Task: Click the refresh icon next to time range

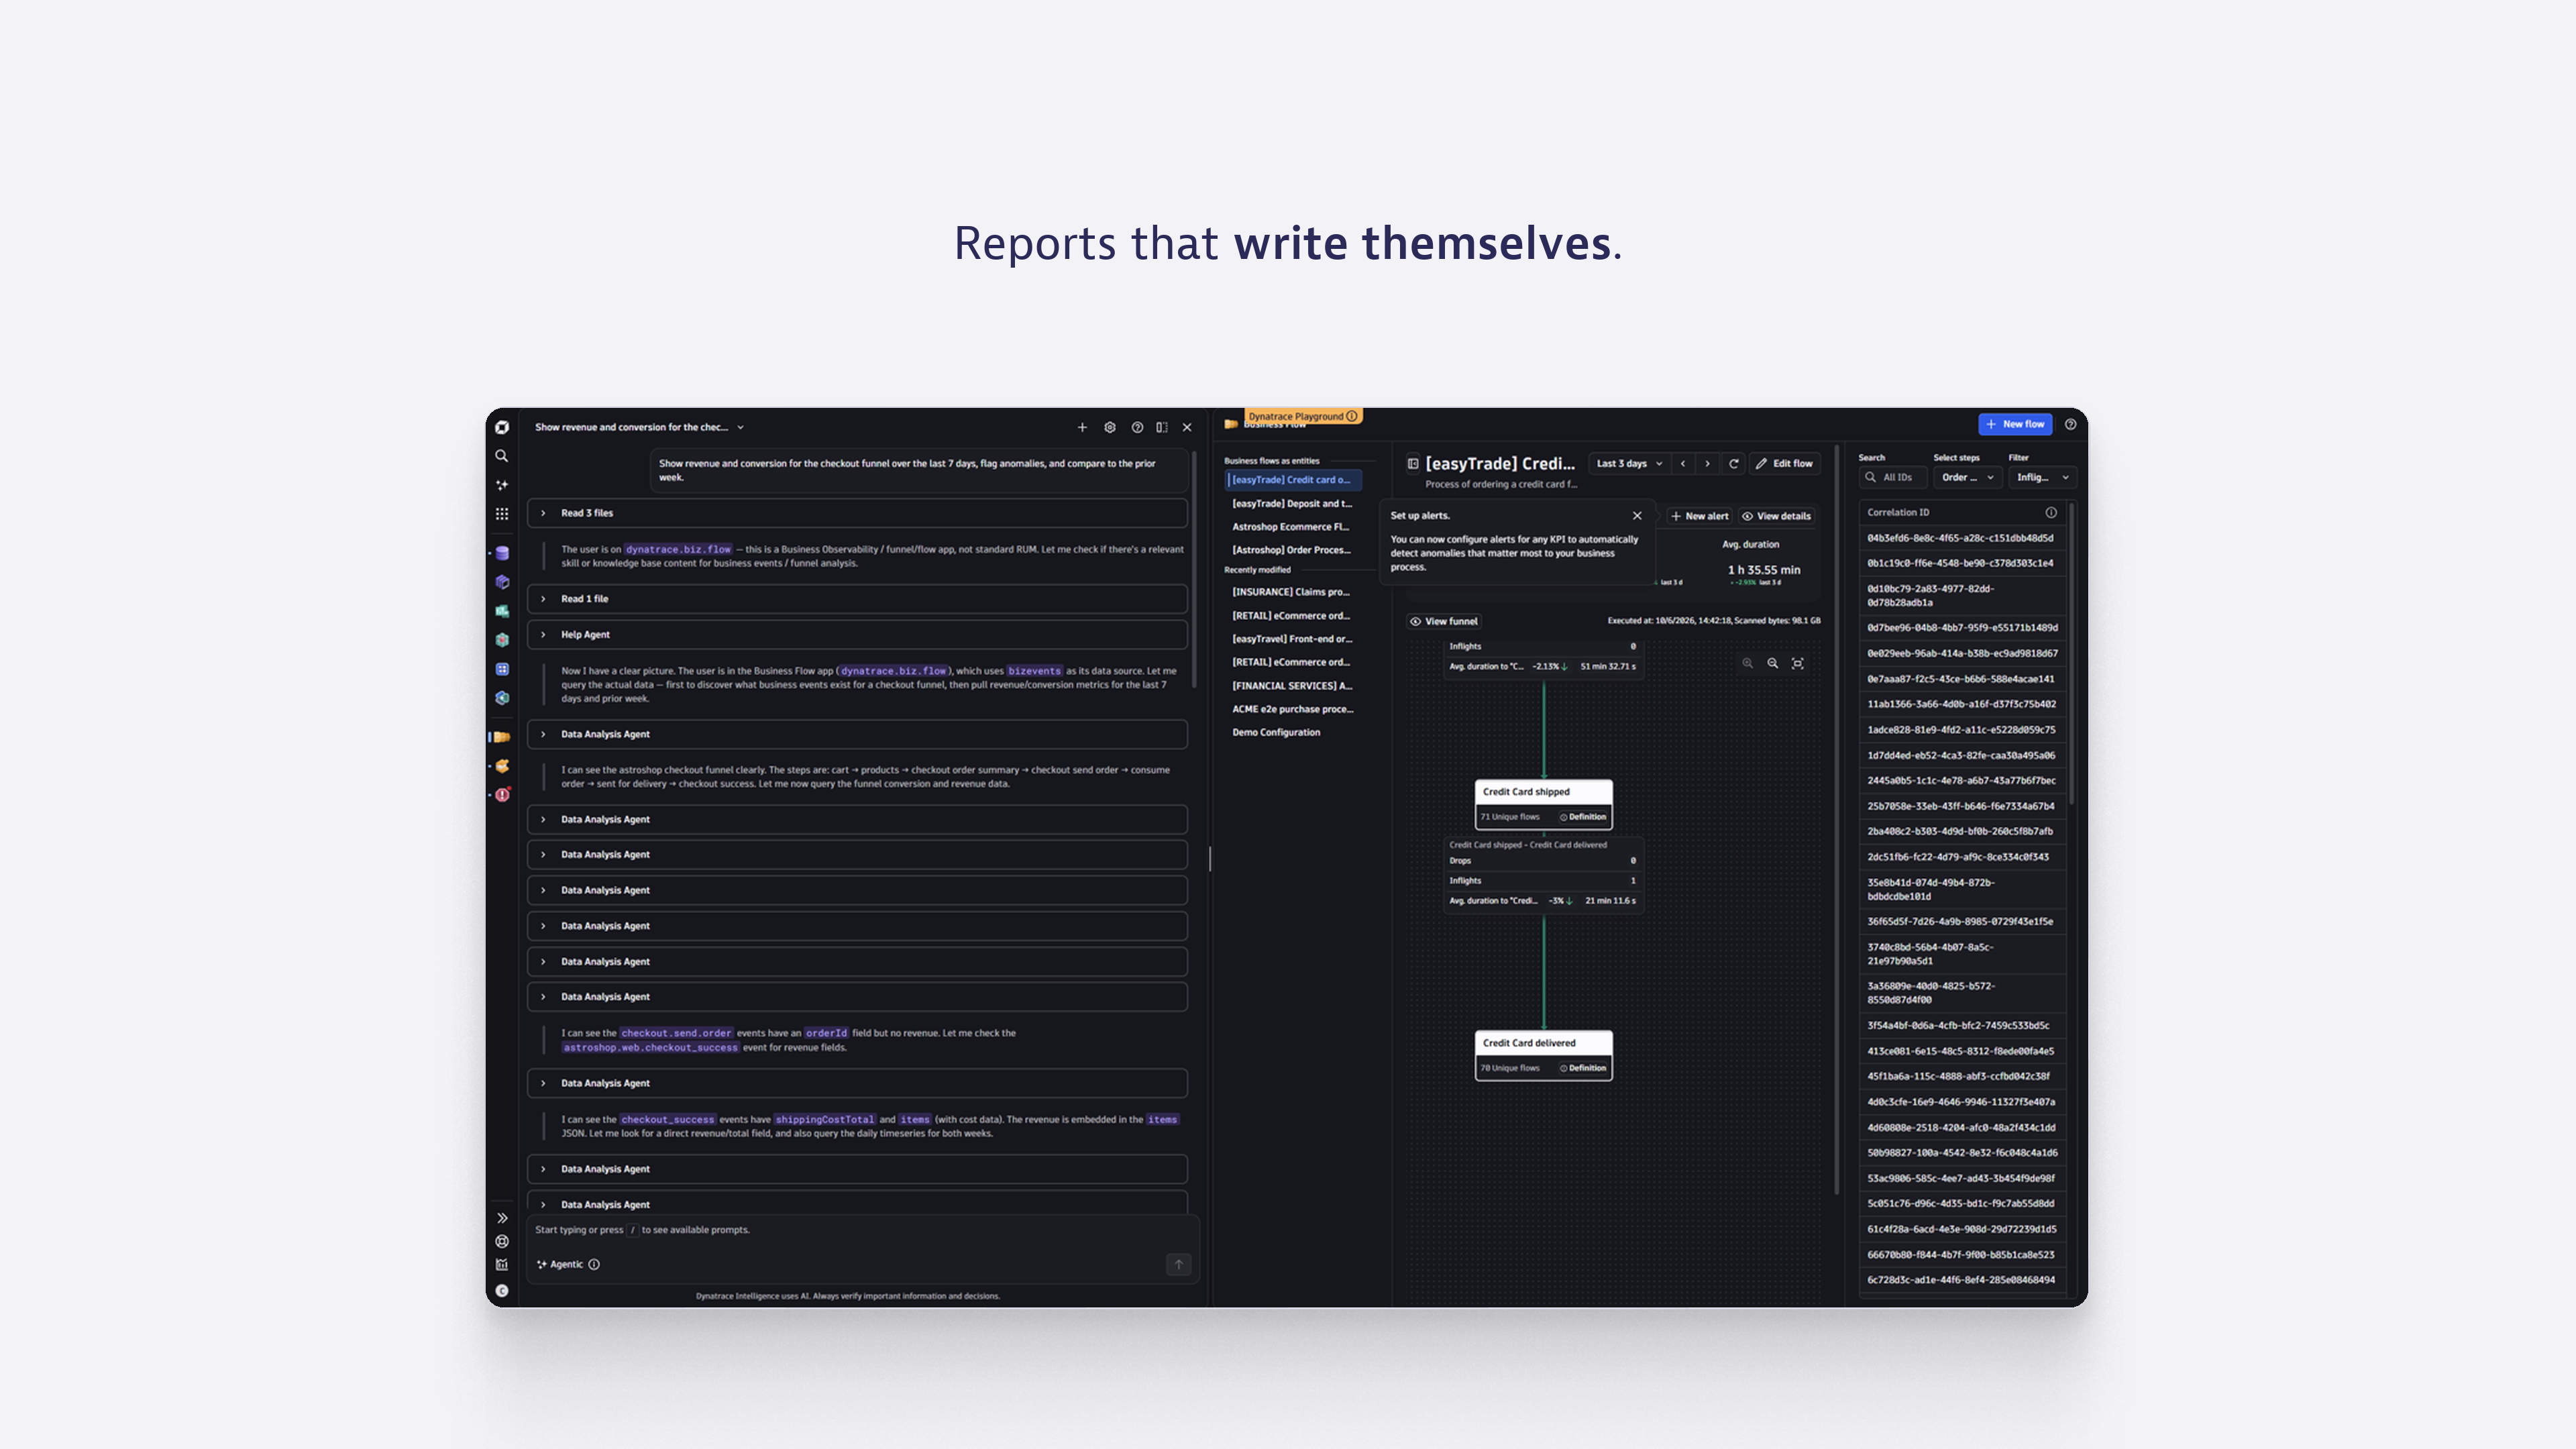Action: point(1734,463)
